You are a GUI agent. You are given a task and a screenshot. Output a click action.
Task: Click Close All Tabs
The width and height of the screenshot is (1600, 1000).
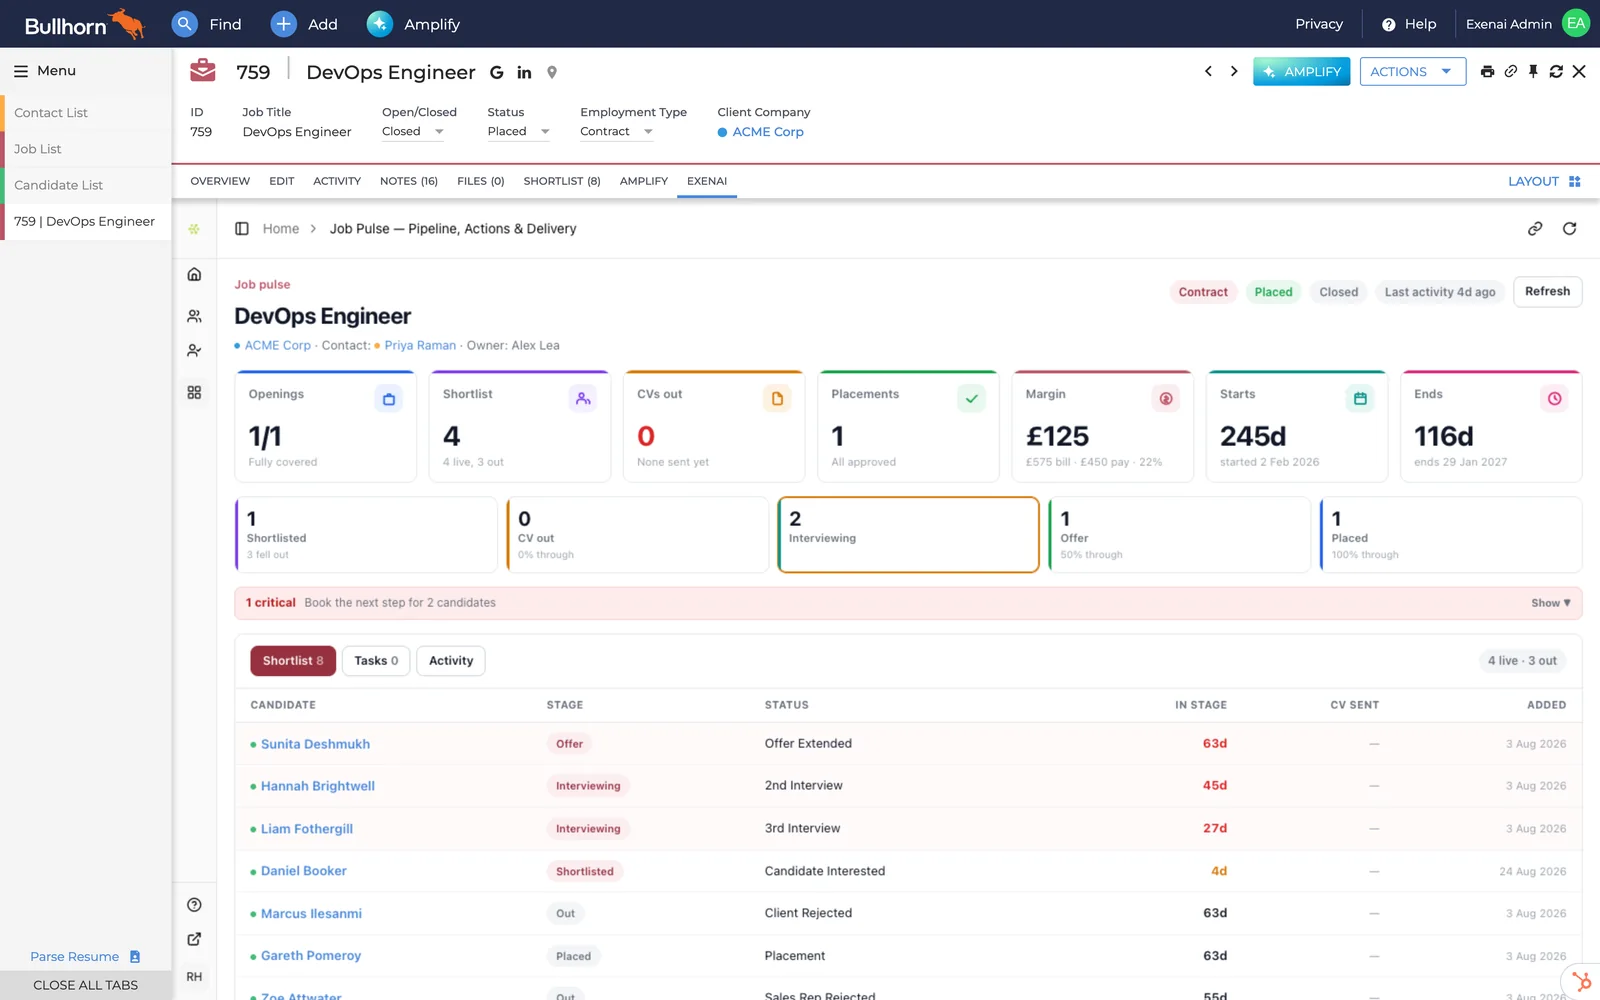click(x=86, y=985)
